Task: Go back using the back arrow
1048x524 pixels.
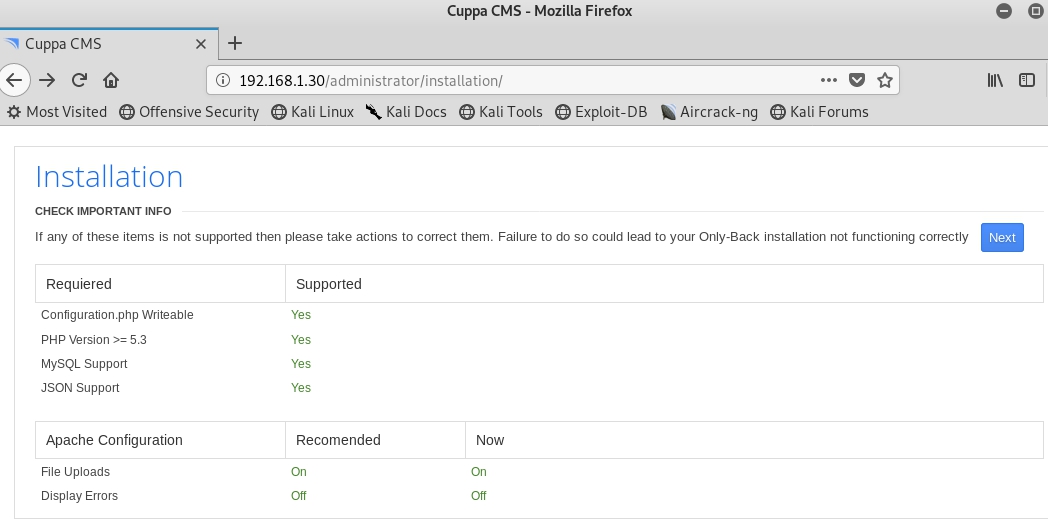Action: click(14, 80)
